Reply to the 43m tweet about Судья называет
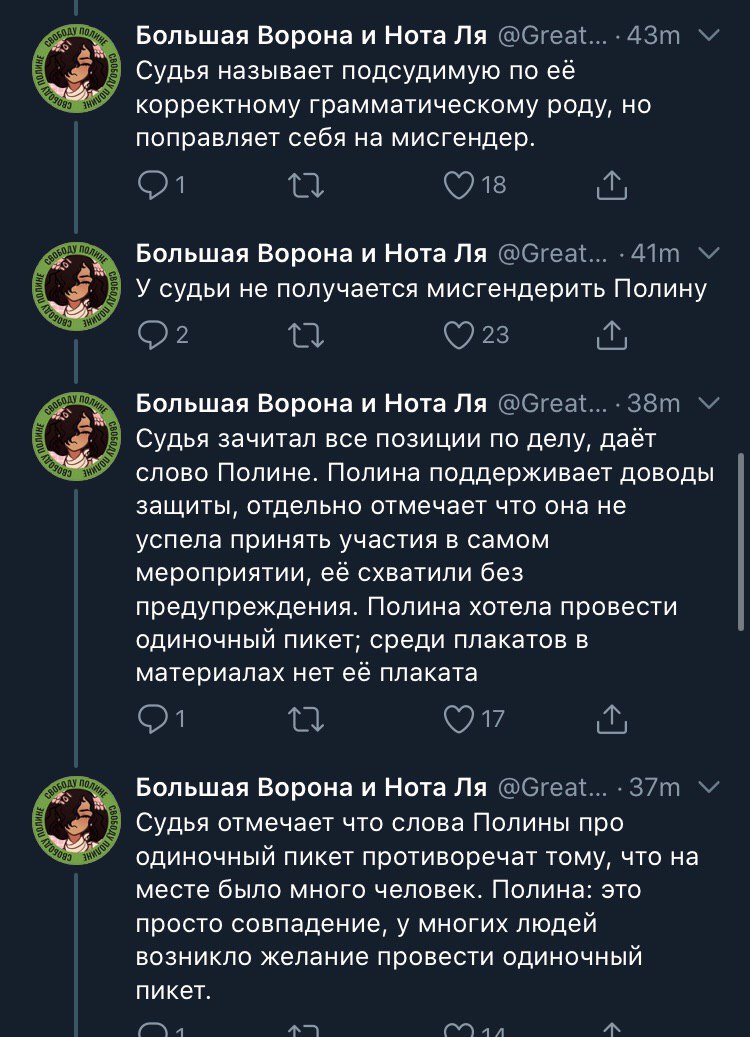 coord(153,185)
